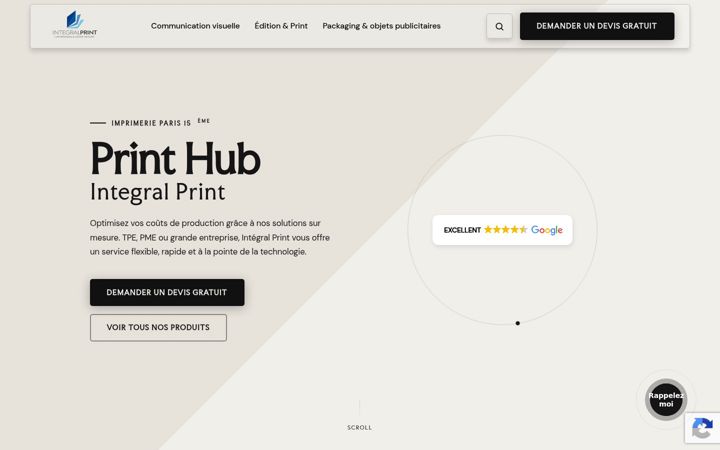The width and height of the screenshot is (720, 450).
Task: Click Voir tous nos produits button
Action: (x=158, y=327)
